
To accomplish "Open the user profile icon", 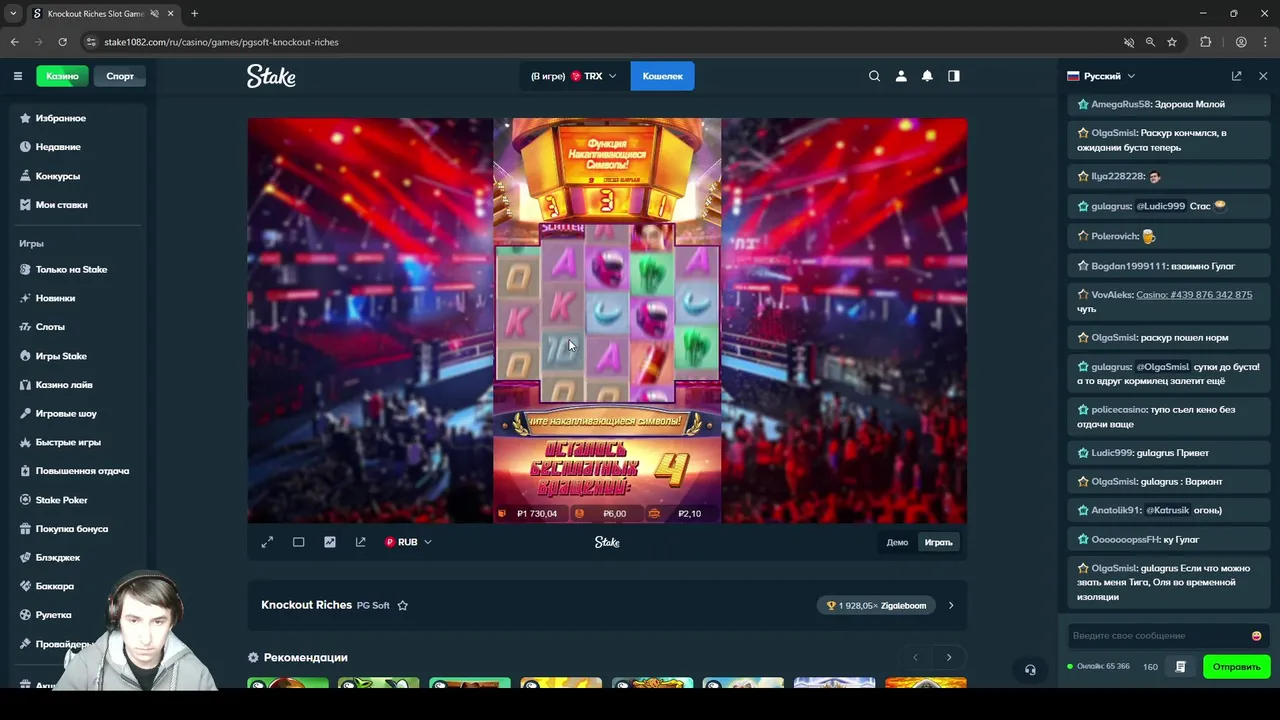I will tap(901, 76).
